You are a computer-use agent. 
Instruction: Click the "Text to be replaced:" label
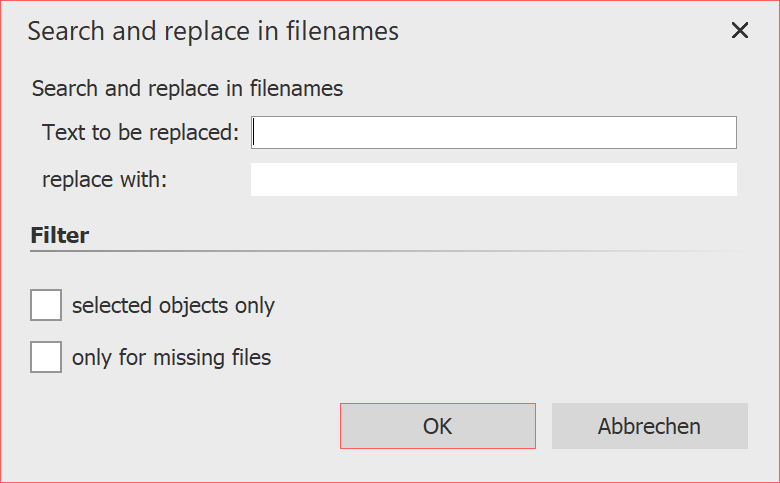pos(140,132)
